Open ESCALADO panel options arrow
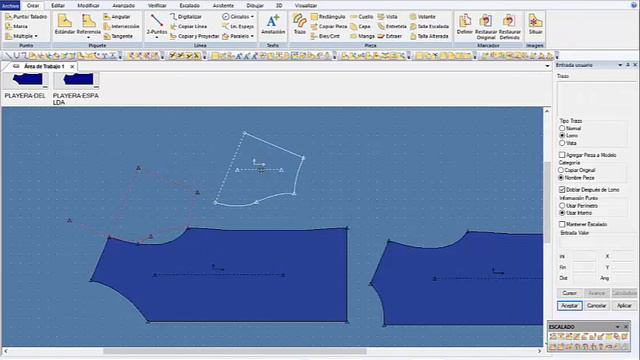Screen dimensions: 640x360 tap(618, 327)
